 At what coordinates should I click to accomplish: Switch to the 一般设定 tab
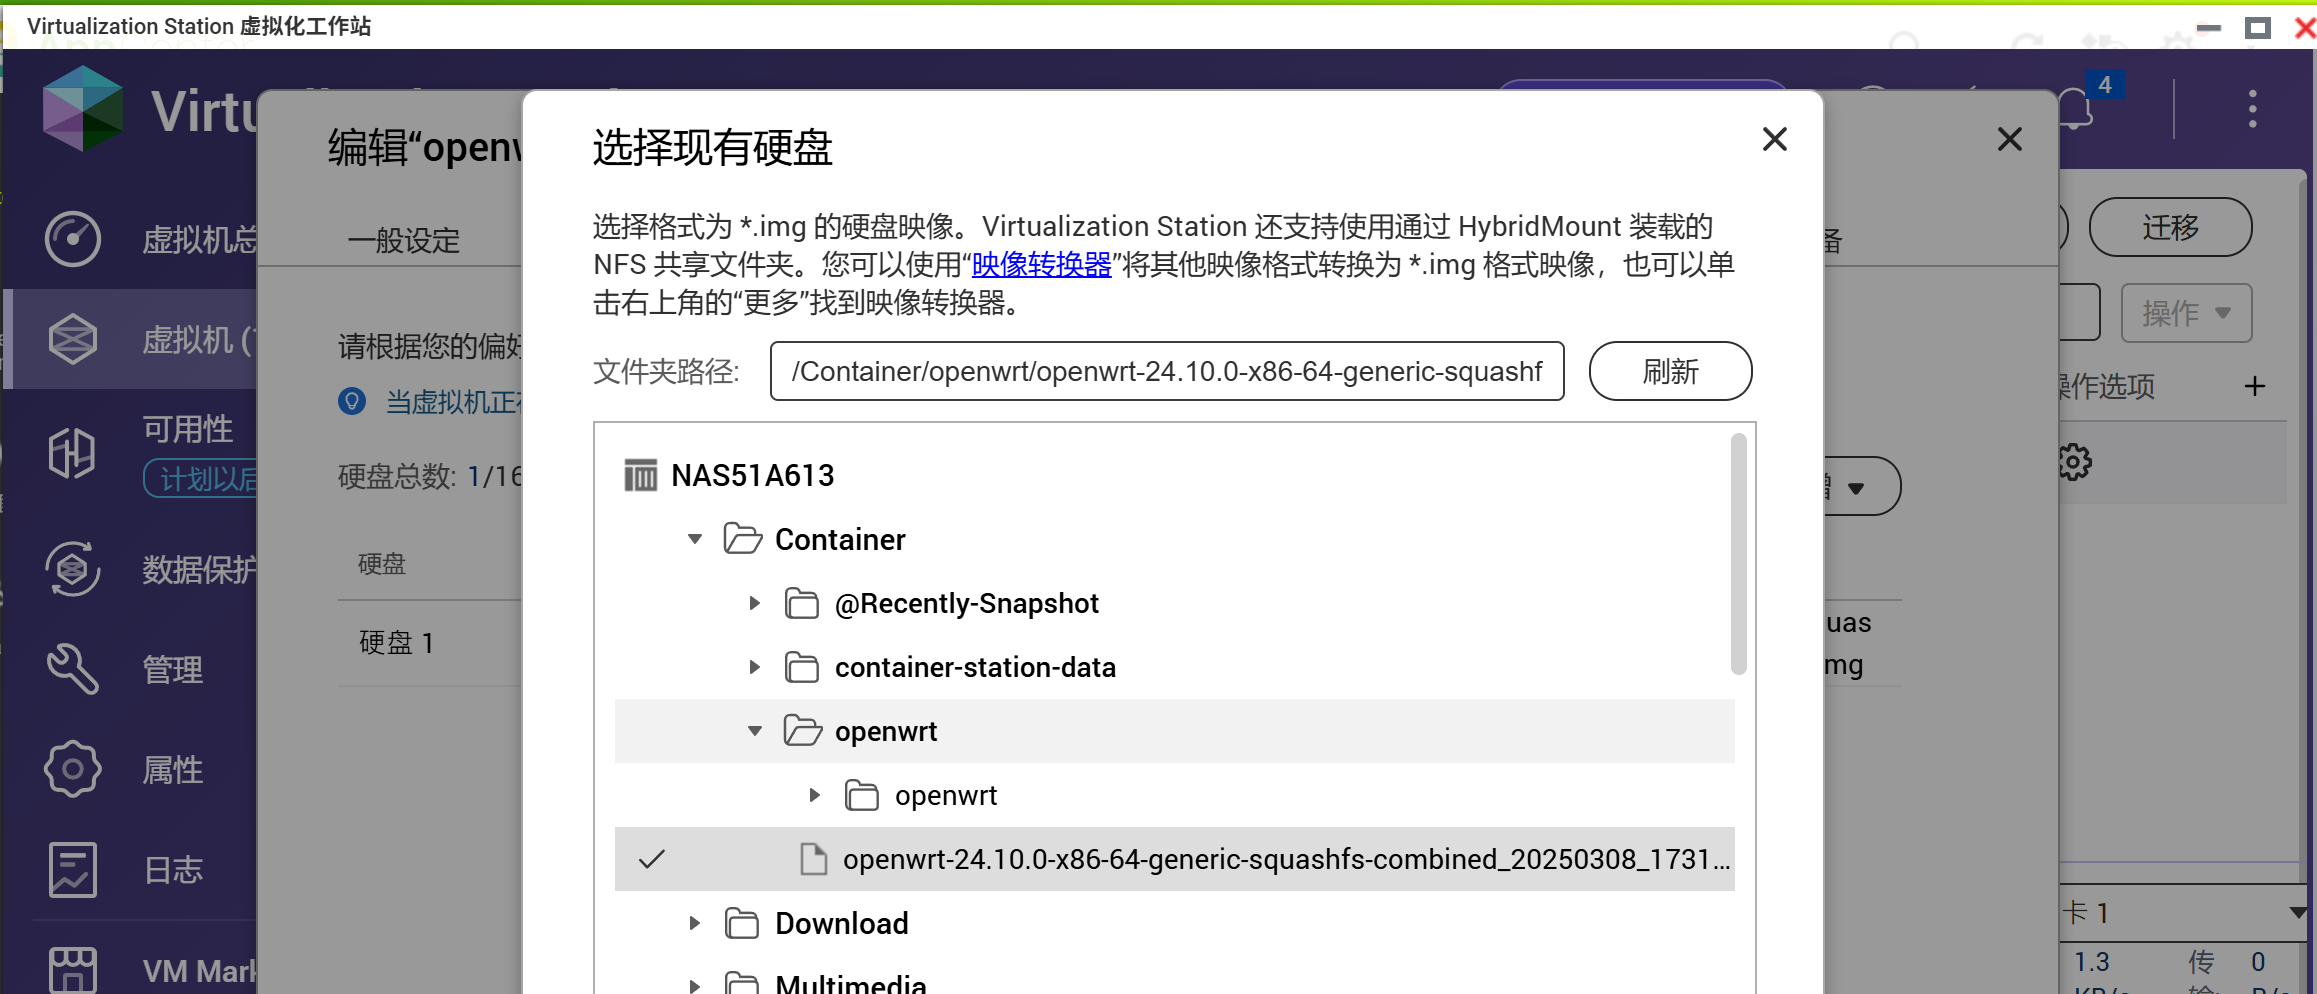coord(404,240)
